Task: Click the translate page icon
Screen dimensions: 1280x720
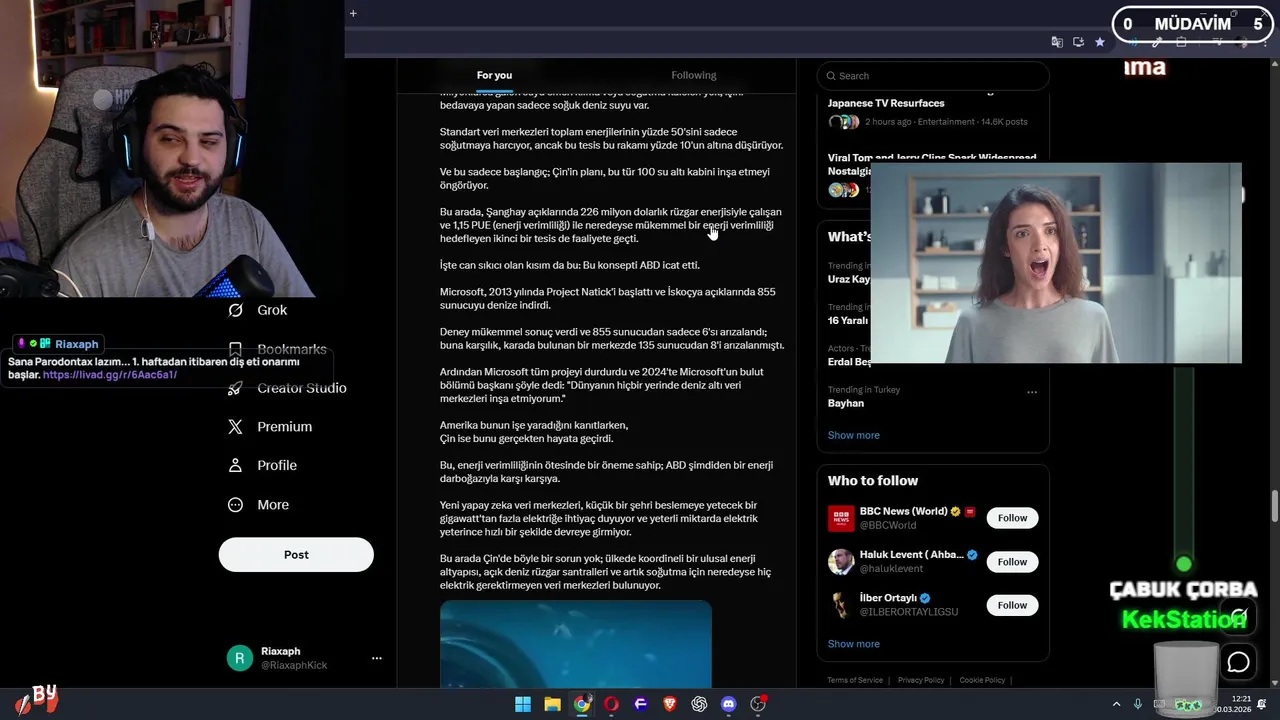Action: coord(1057,42)
